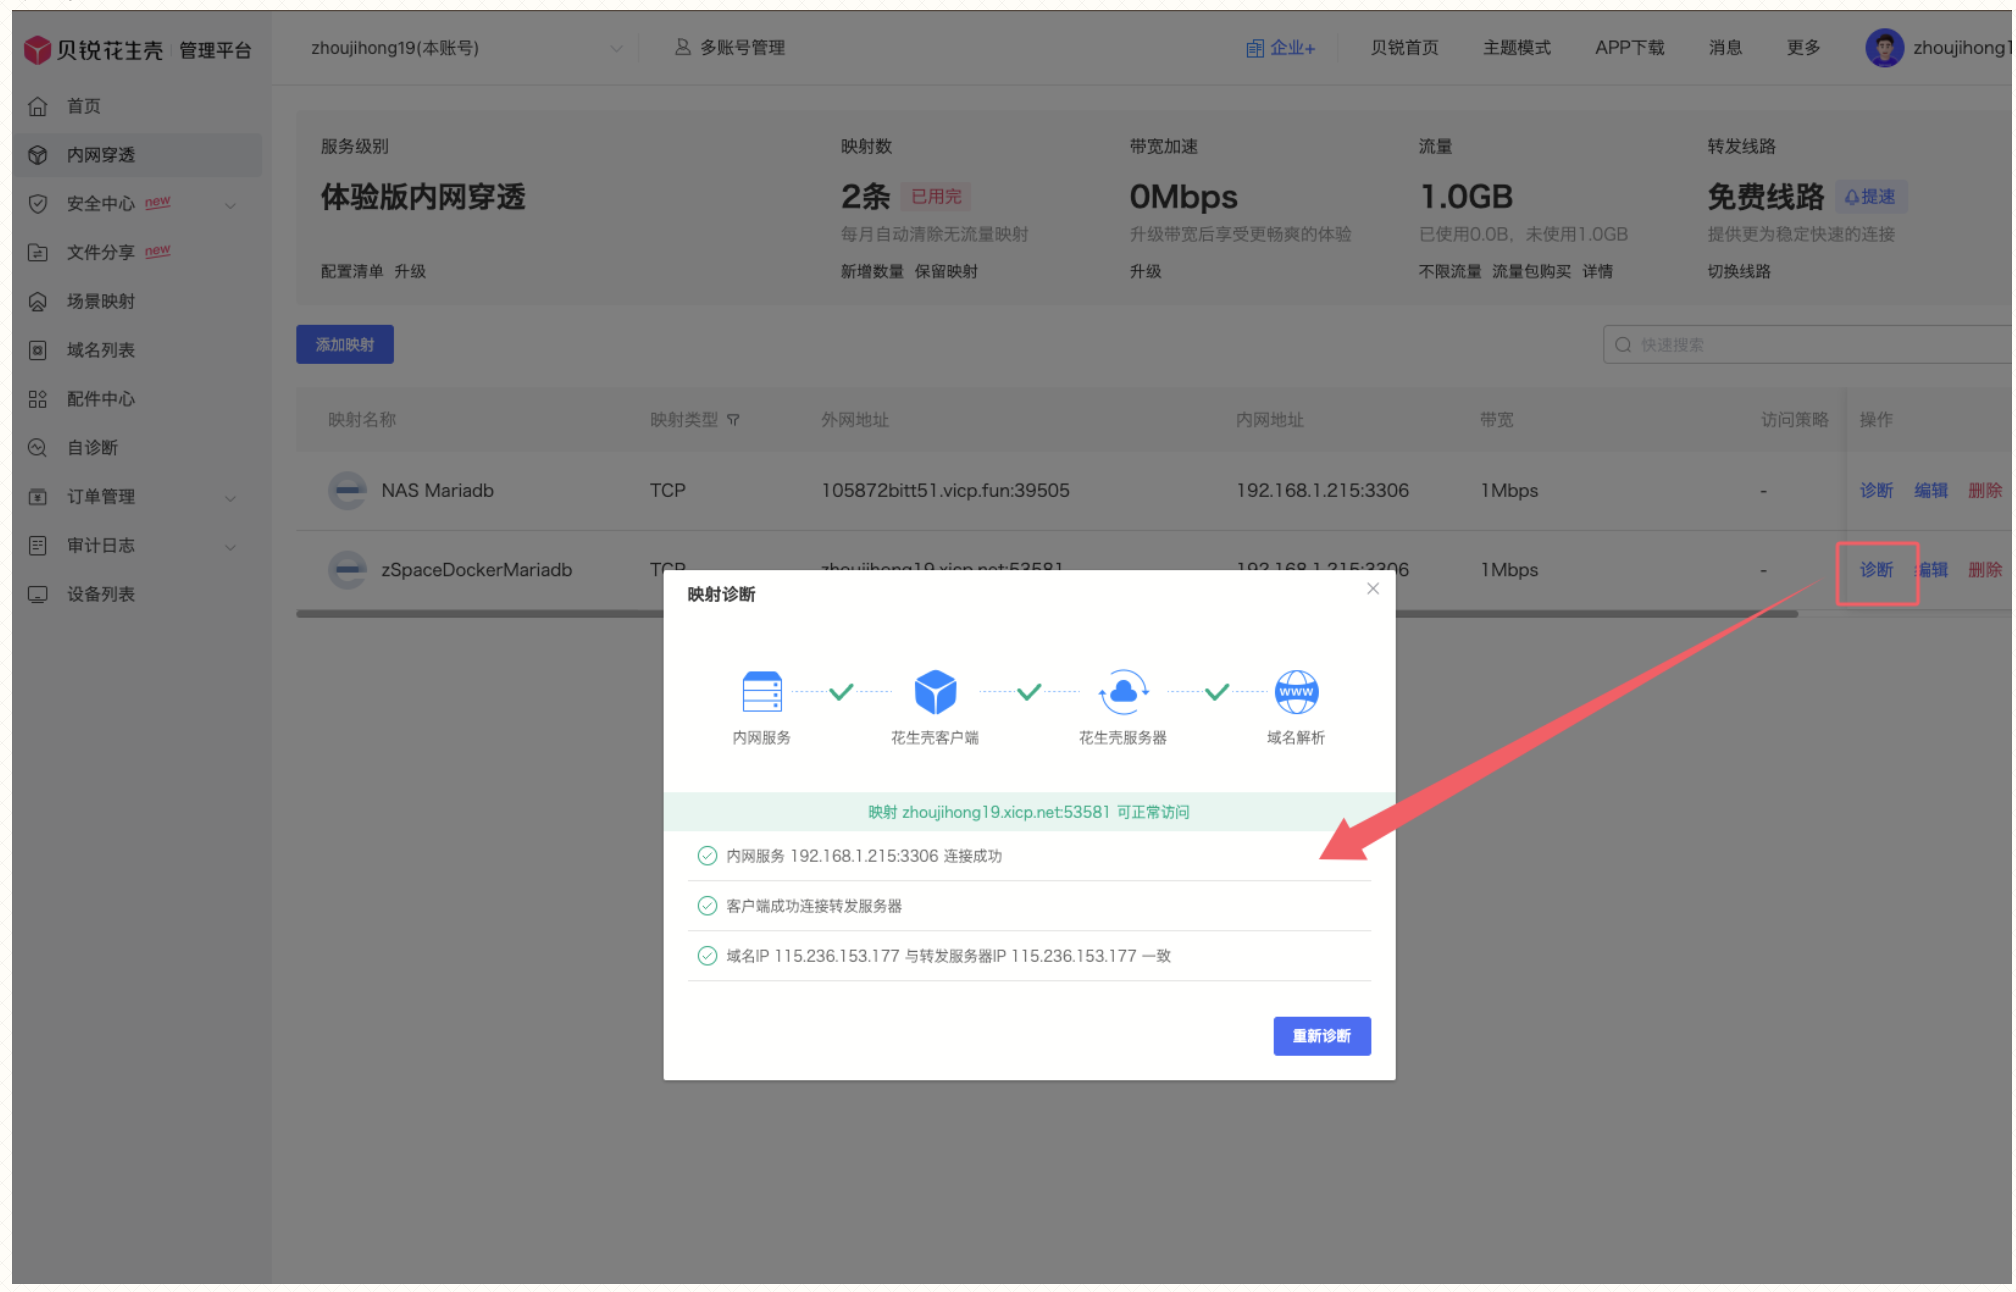Click 自诊断 magnifier icon
This screenshot has height=1292, width=2016.
coord(38,448)
